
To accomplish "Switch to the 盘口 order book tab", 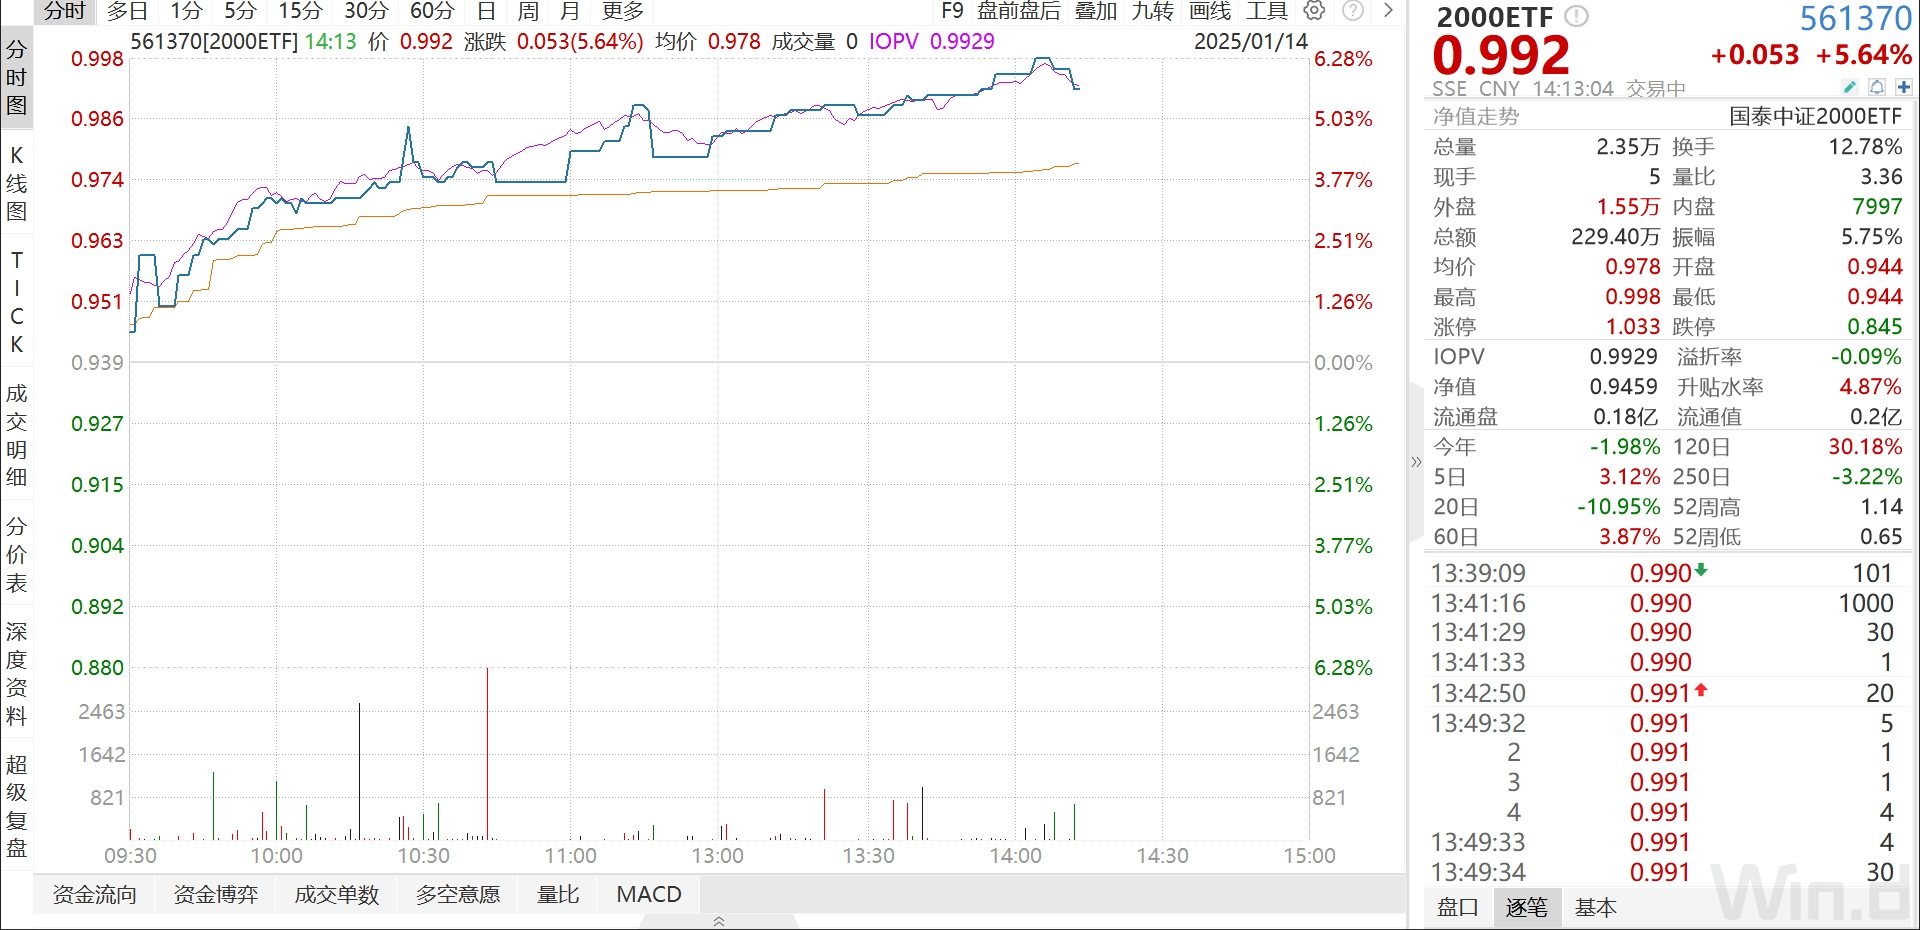I will click(x=1457, y=907).
